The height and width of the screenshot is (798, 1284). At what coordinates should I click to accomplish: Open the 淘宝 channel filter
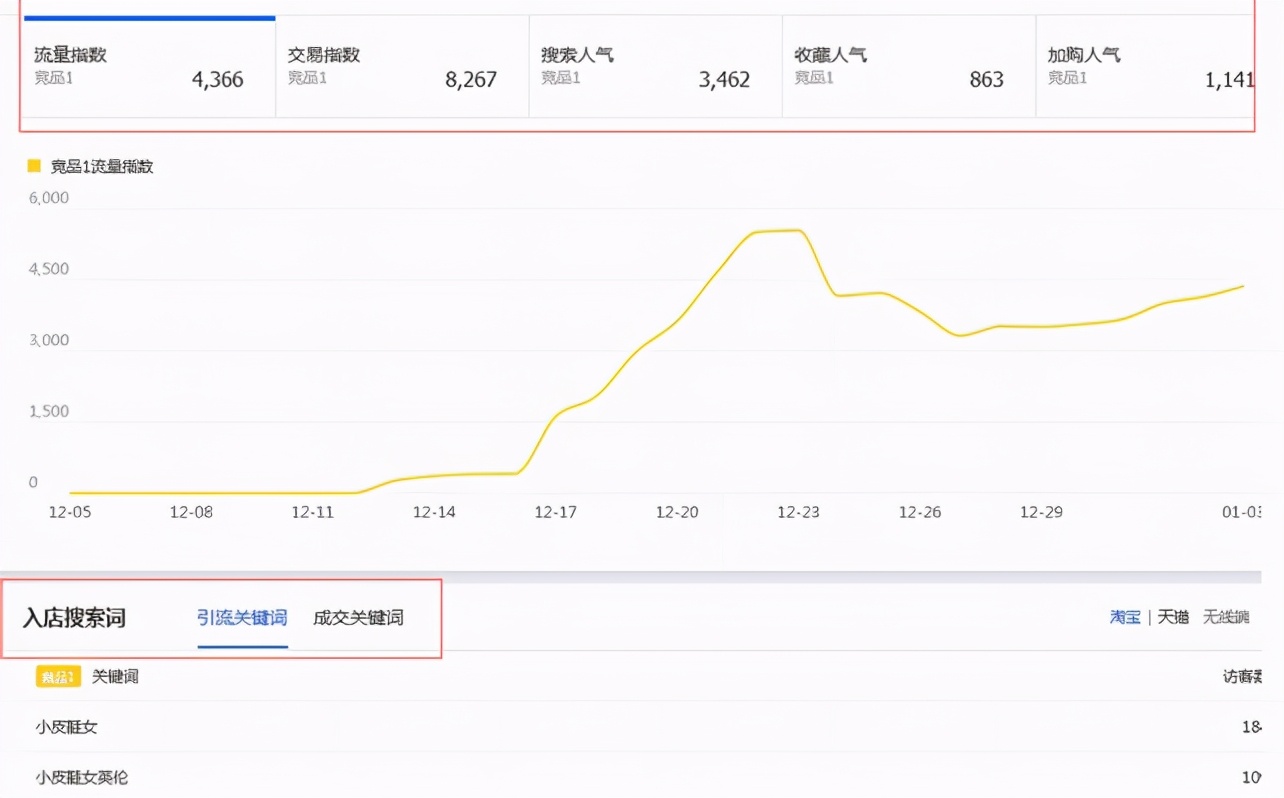(x=1124, y=617)
